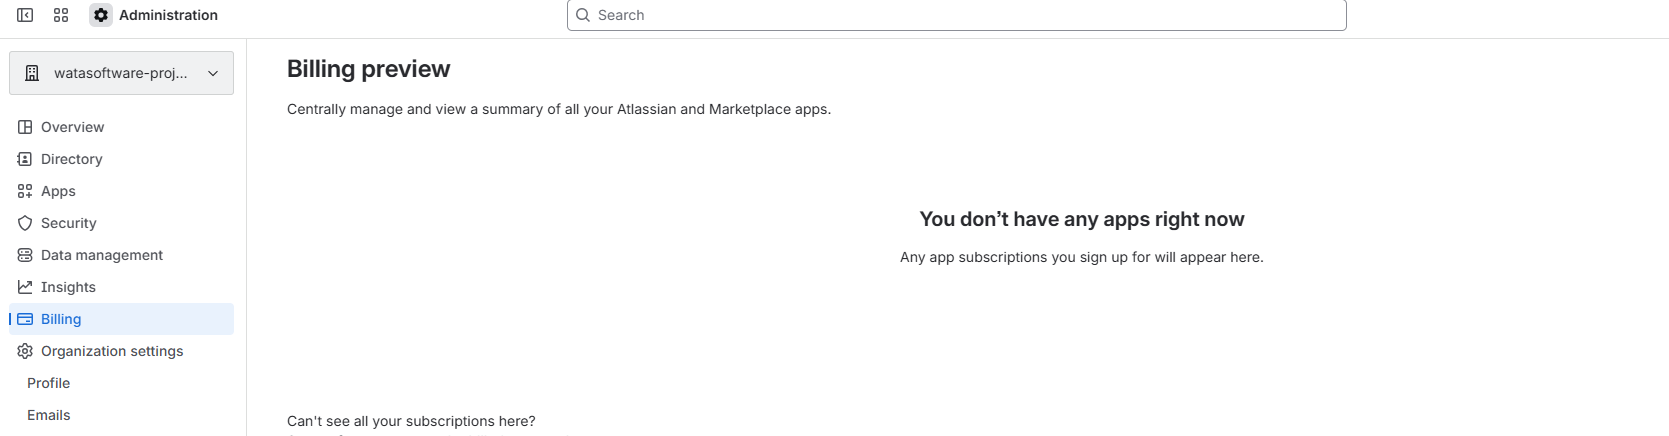1669x436 pixels.
Task: Open the Apps section
Action: click(121, 191)
